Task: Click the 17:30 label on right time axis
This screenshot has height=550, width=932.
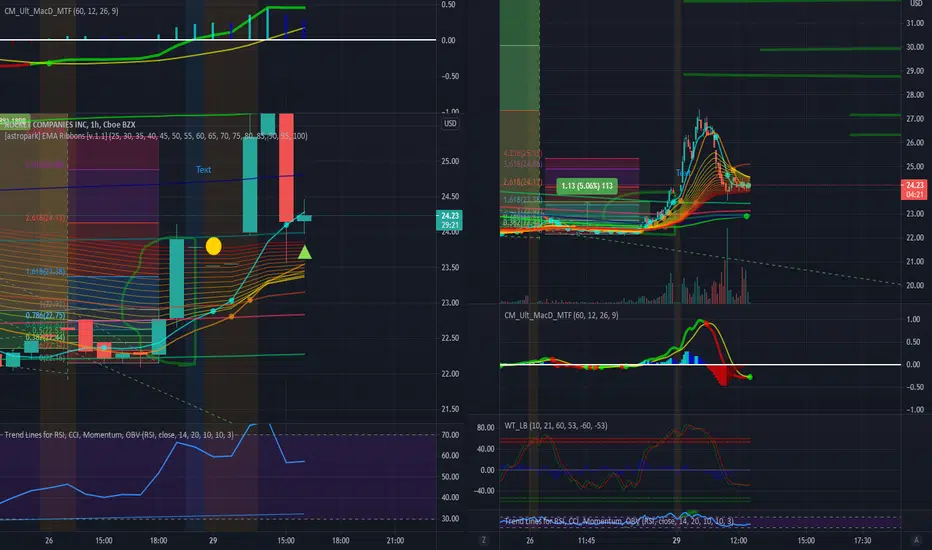Action: click(x=862, y=540)
